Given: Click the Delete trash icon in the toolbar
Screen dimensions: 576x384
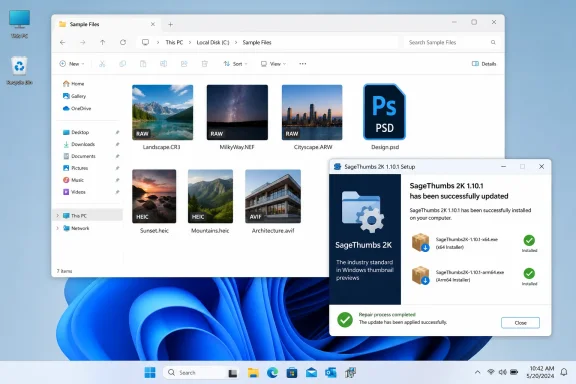Looking at the screenshot, I should [x=205, y=64].
